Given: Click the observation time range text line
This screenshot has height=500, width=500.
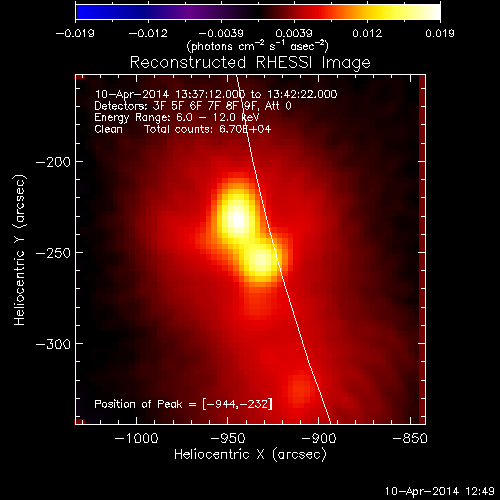Looking at the screenshot, I should click(216, 94).
